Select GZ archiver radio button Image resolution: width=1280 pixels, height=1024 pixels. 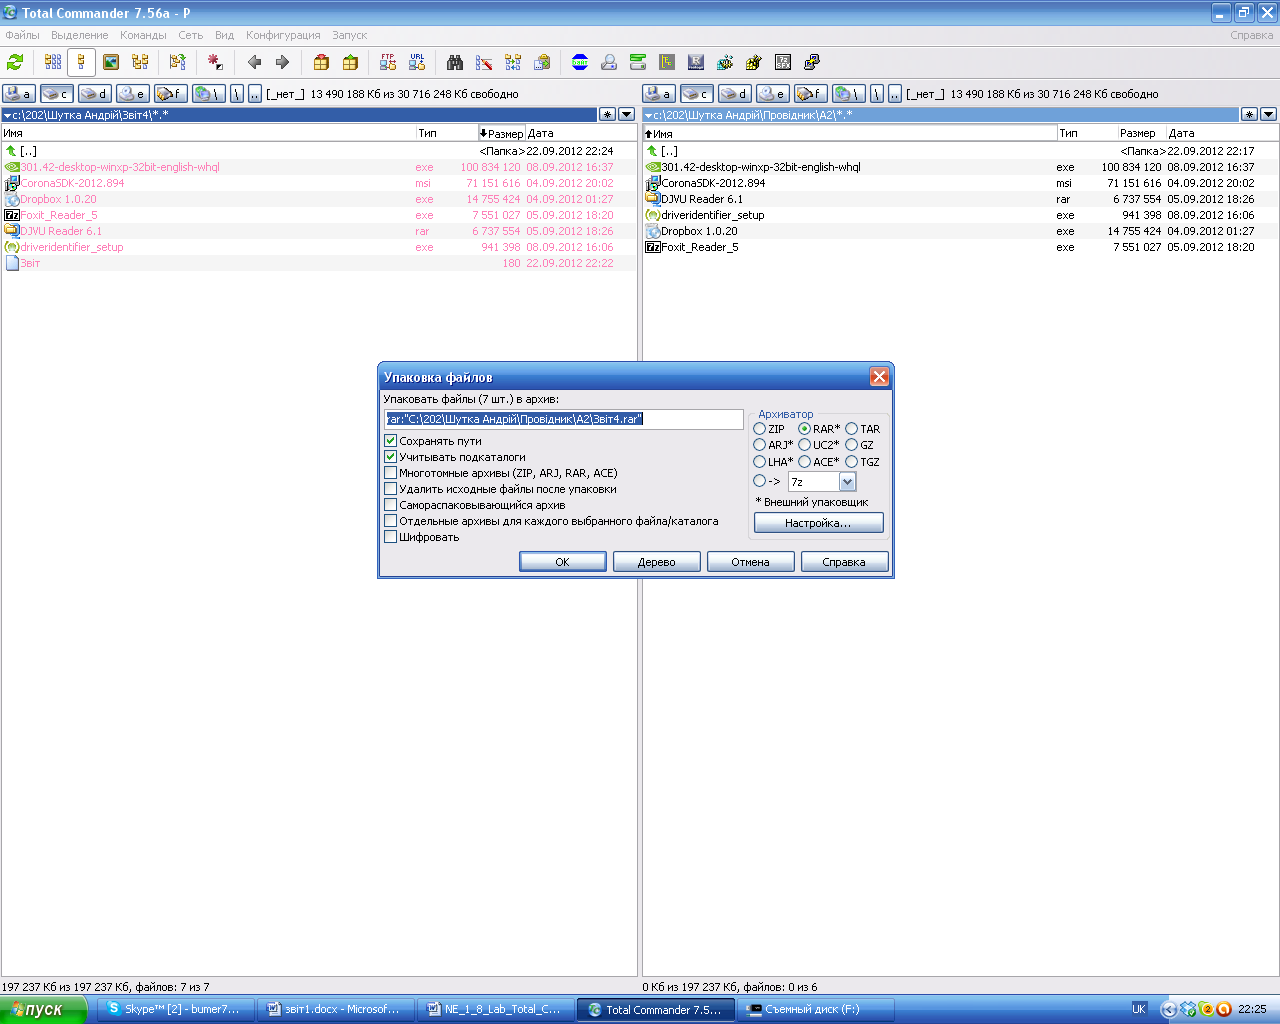tap(851, 445)
